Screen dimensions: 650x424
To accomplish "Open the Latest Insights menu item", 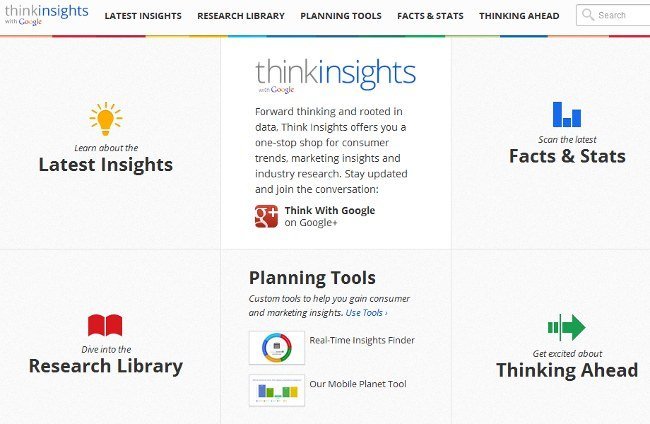I will pyautogui.click(x=141, y=16).
